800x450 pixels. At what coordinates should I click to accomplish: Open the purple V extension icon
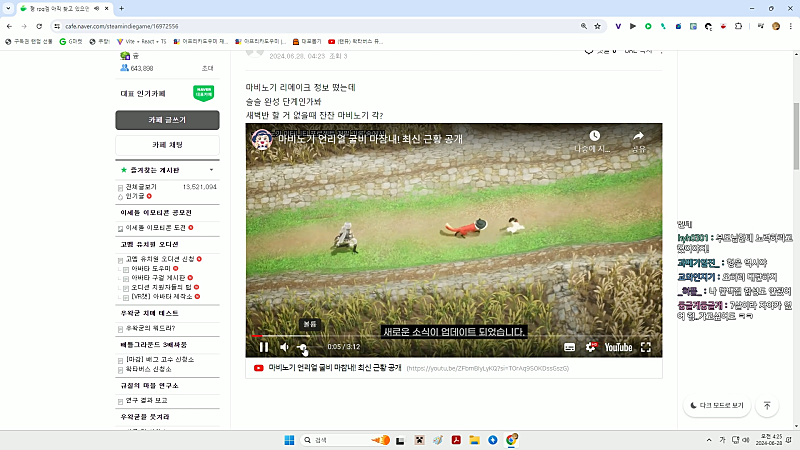(x=618, y=26)
